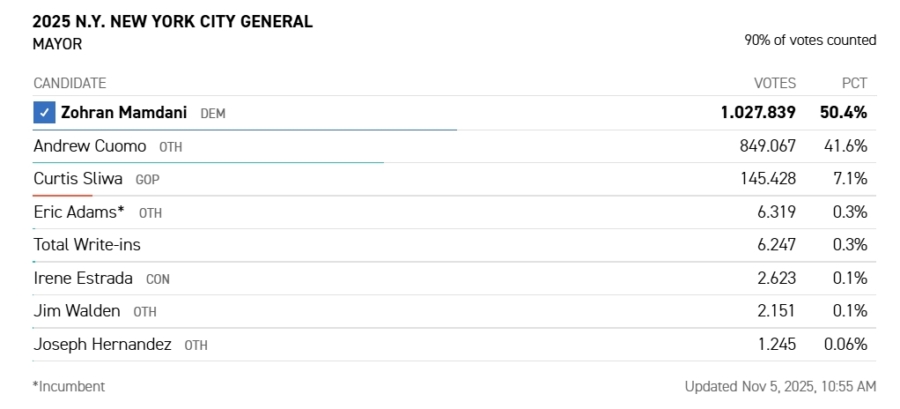Click the blue winner checkmark icon
This screenshot has width=900, height=409.
tap(44, 112)
